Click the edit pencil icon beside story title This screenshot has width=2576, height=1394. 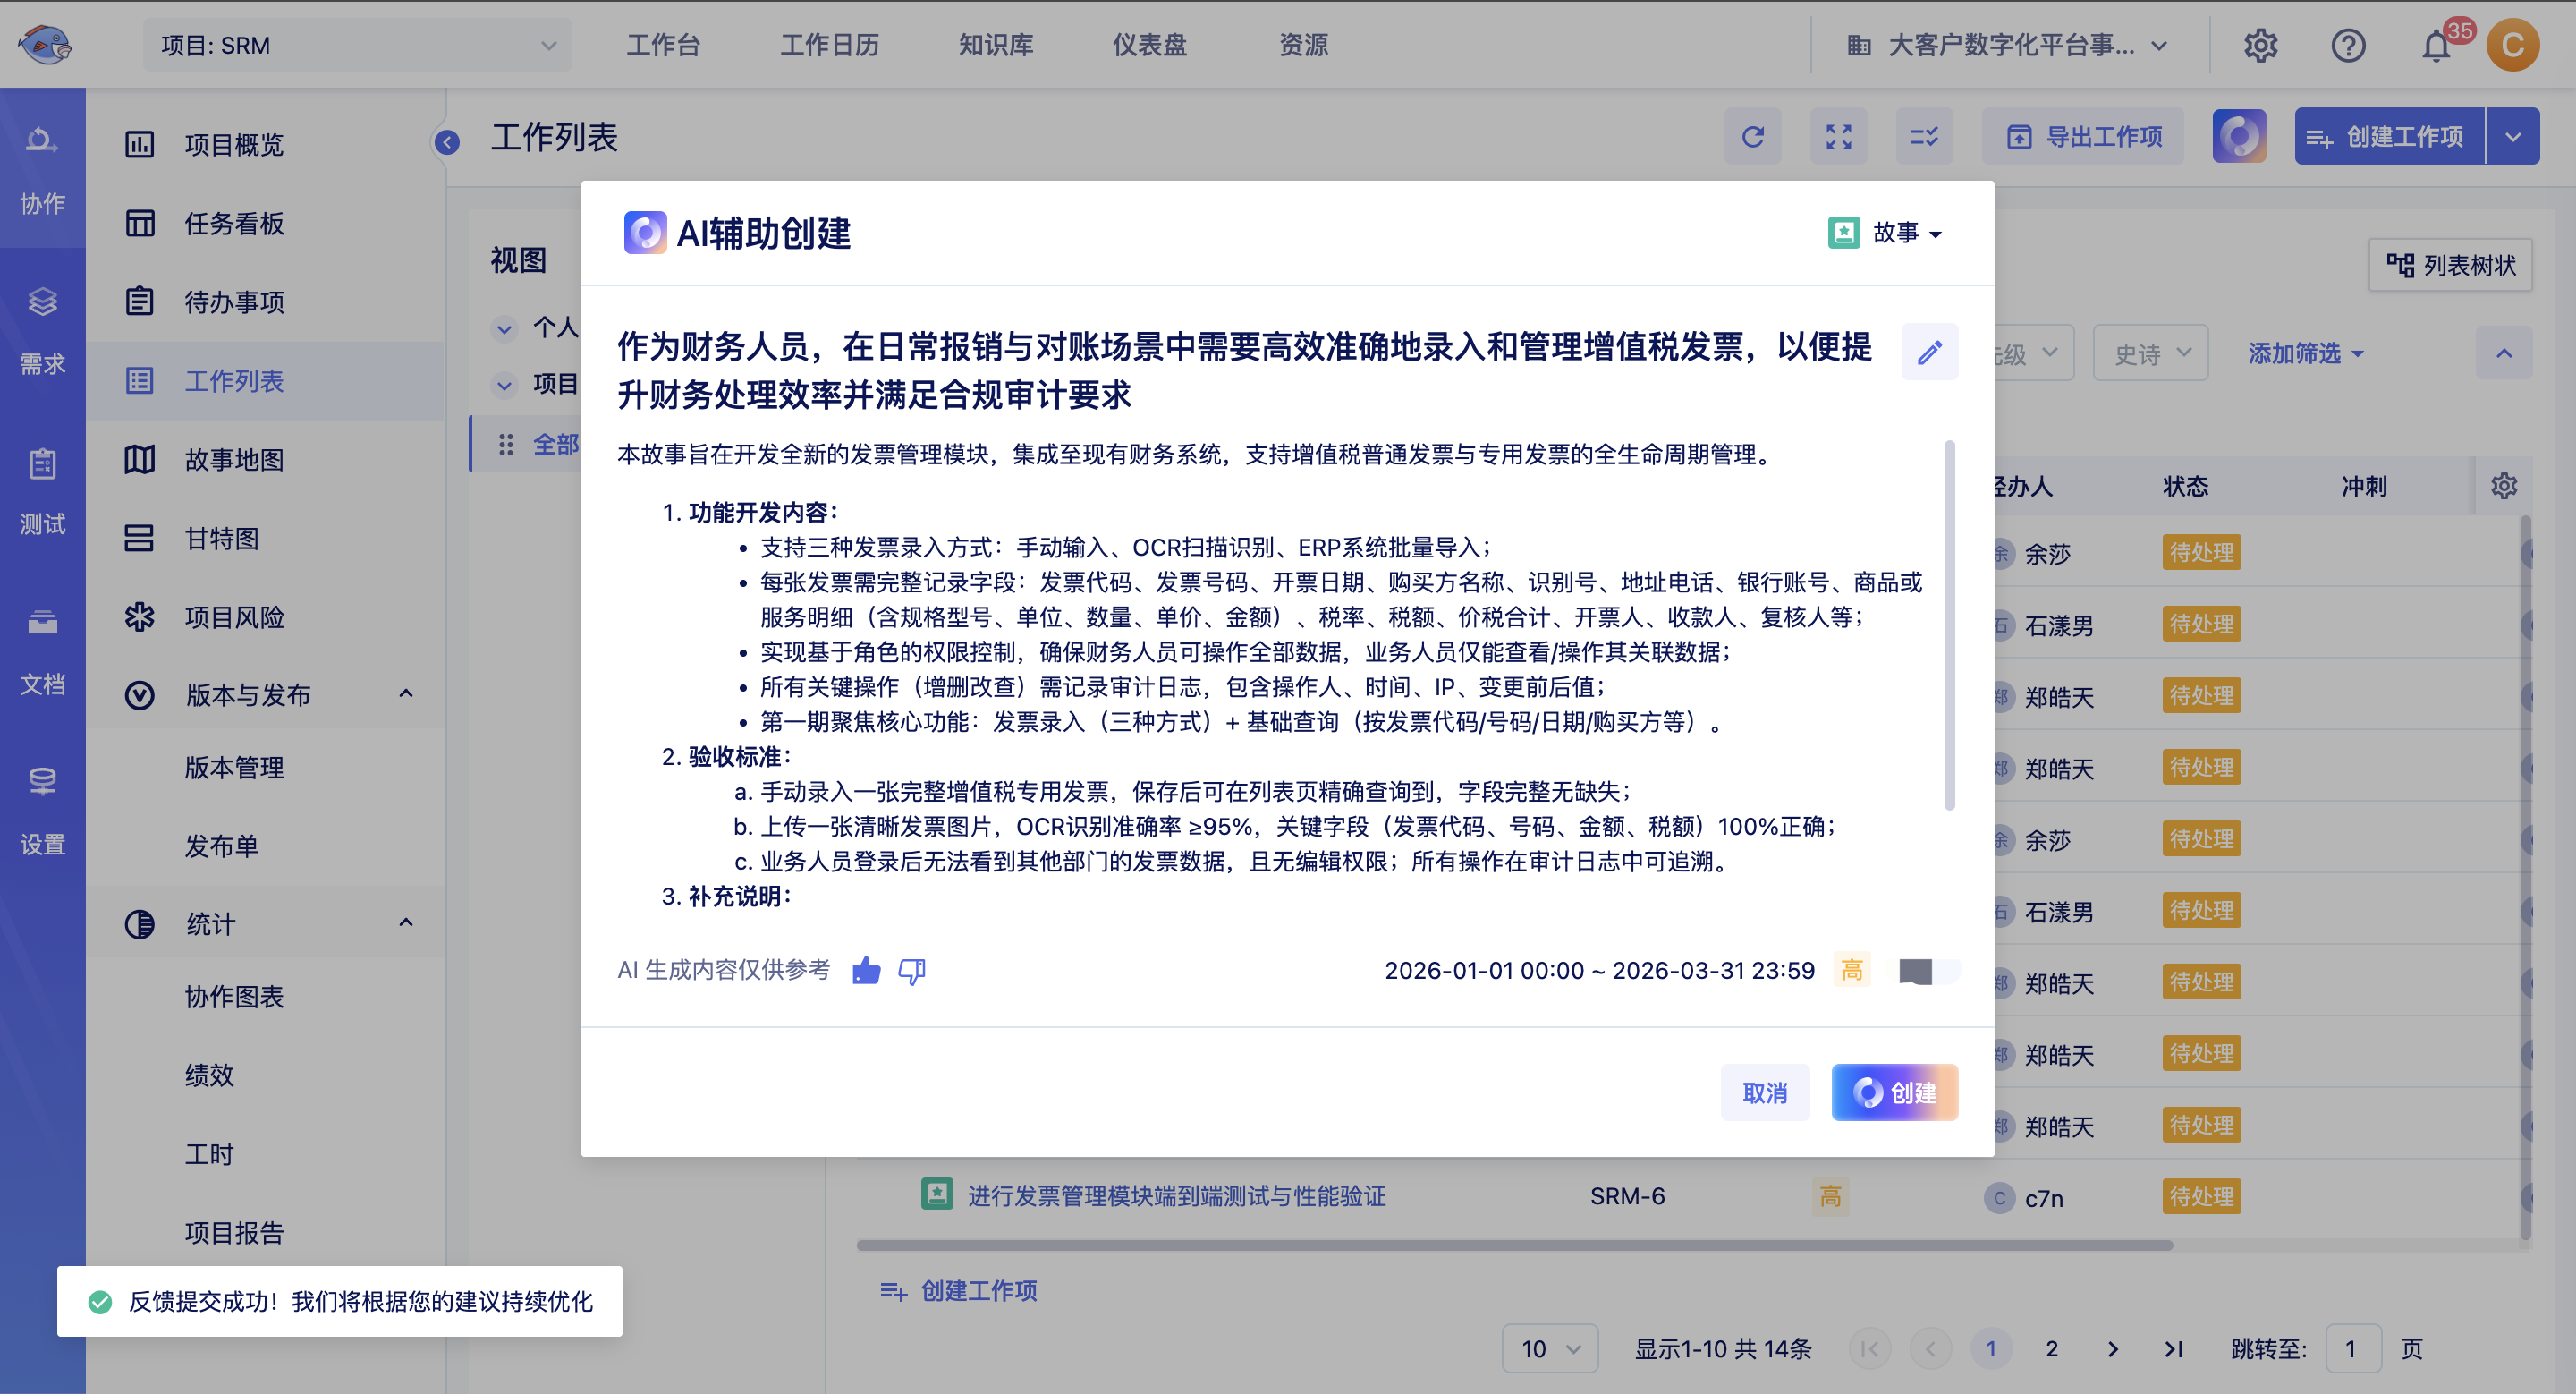(x=1929, y=352)
